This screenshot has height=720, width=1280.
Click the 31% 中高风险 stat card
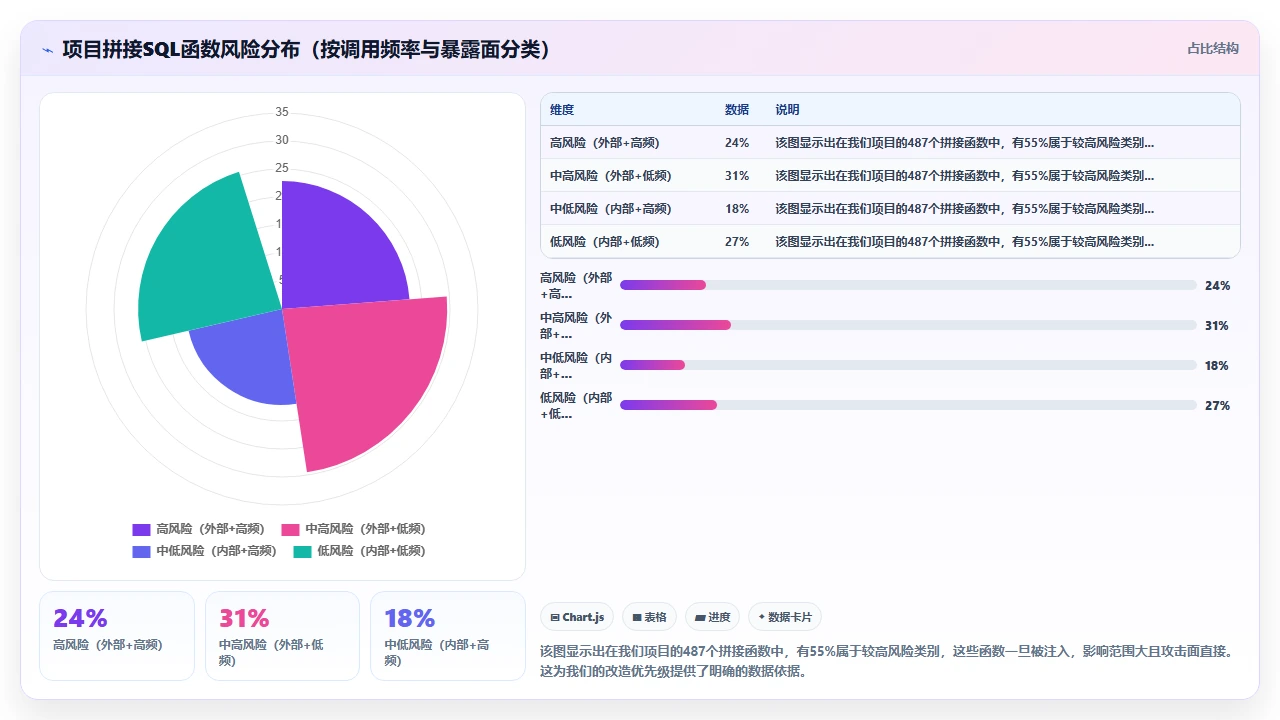point(282,636)
